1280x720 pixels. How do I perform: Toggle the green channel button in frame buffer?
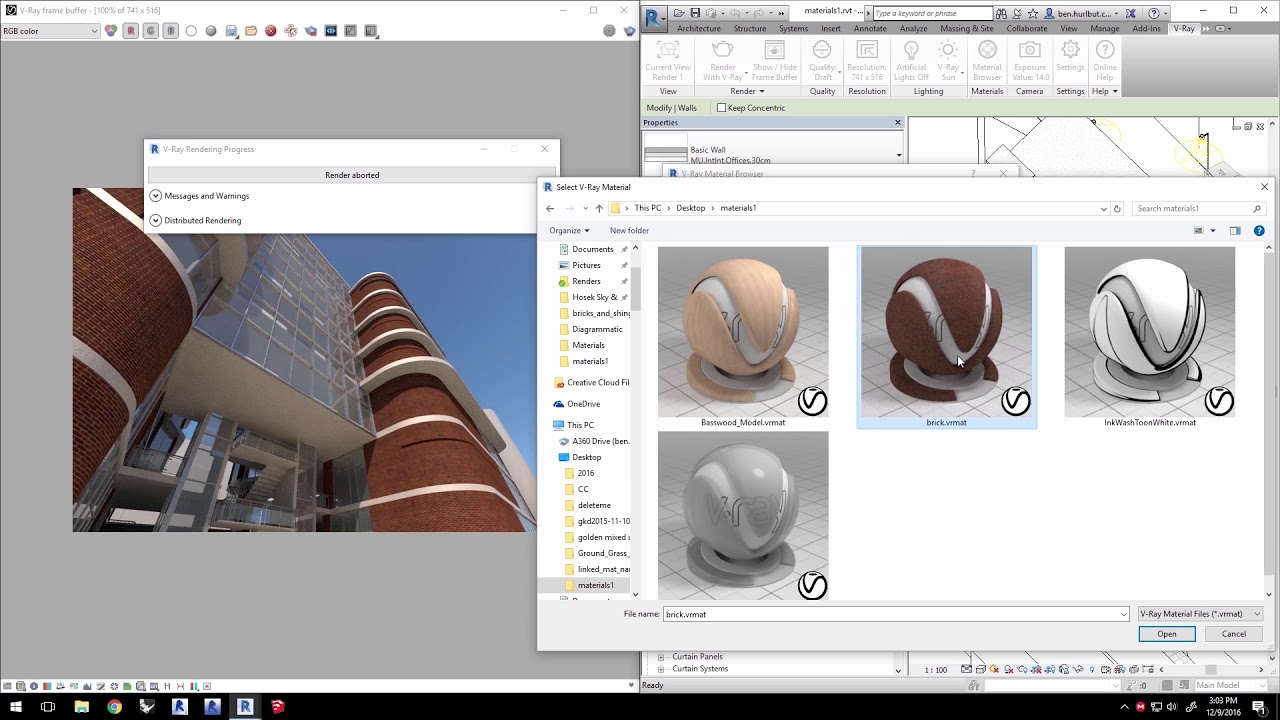(151, 31)
